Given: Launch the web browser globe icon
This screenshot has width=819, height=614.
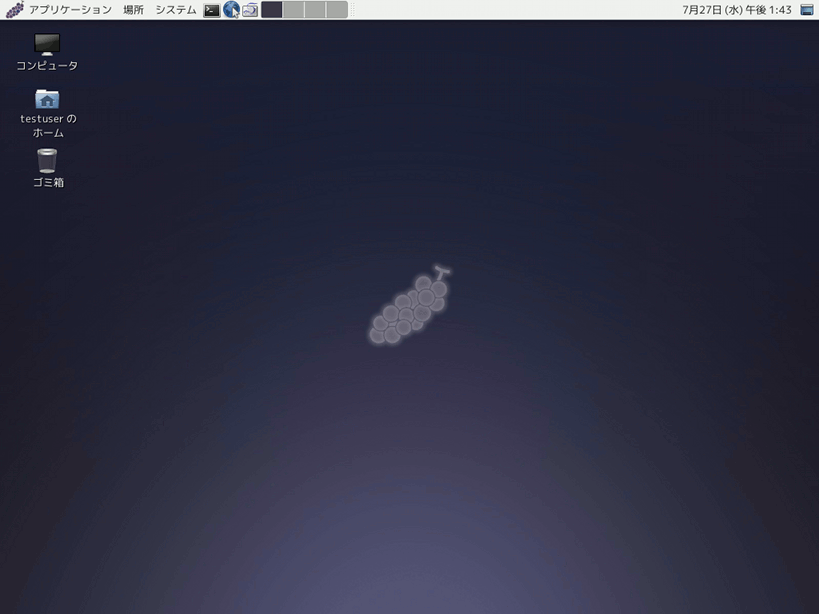Looking at the screenshot, I should coord(231,9).
